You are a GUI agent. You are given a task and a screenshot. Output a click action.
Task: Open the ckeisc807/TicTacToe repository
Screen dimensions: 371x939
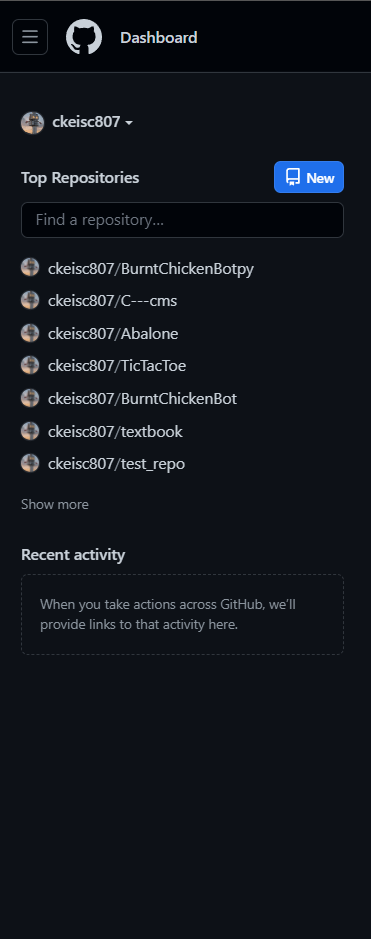(117, 366)
